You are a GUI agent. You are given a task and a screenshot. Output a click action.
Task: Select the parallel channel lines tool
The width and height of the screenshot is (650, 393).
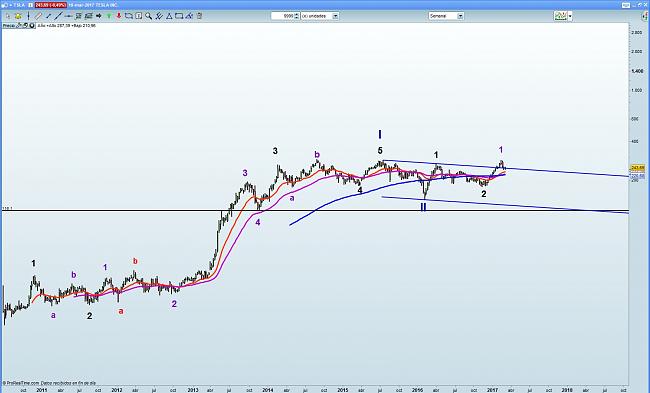pos(89,16)
